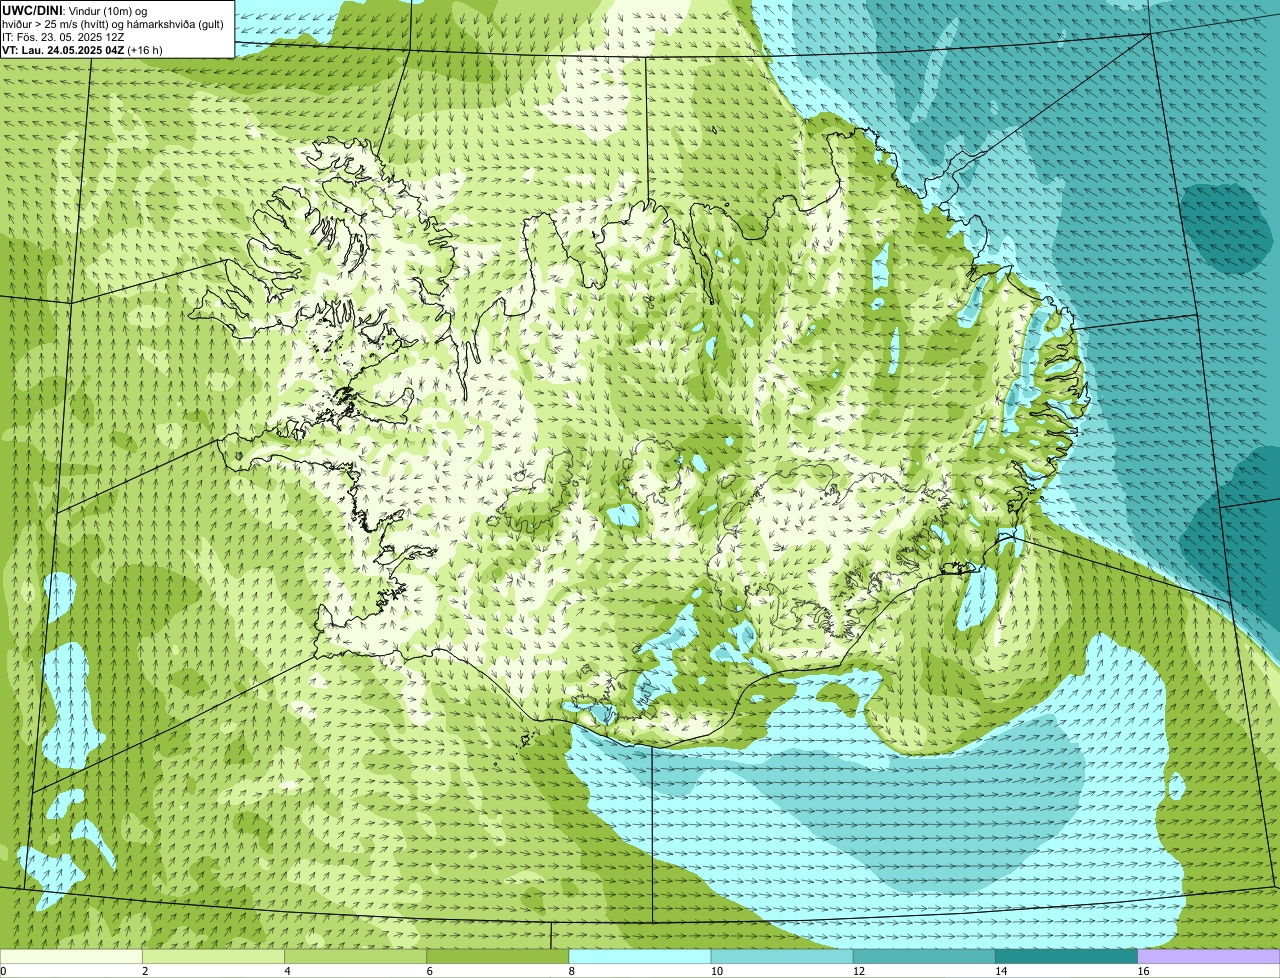The height and width of the screenshot is (978, 1280).
Task: Click the 10–12 turquoise legend swatch
Action: 782,956
